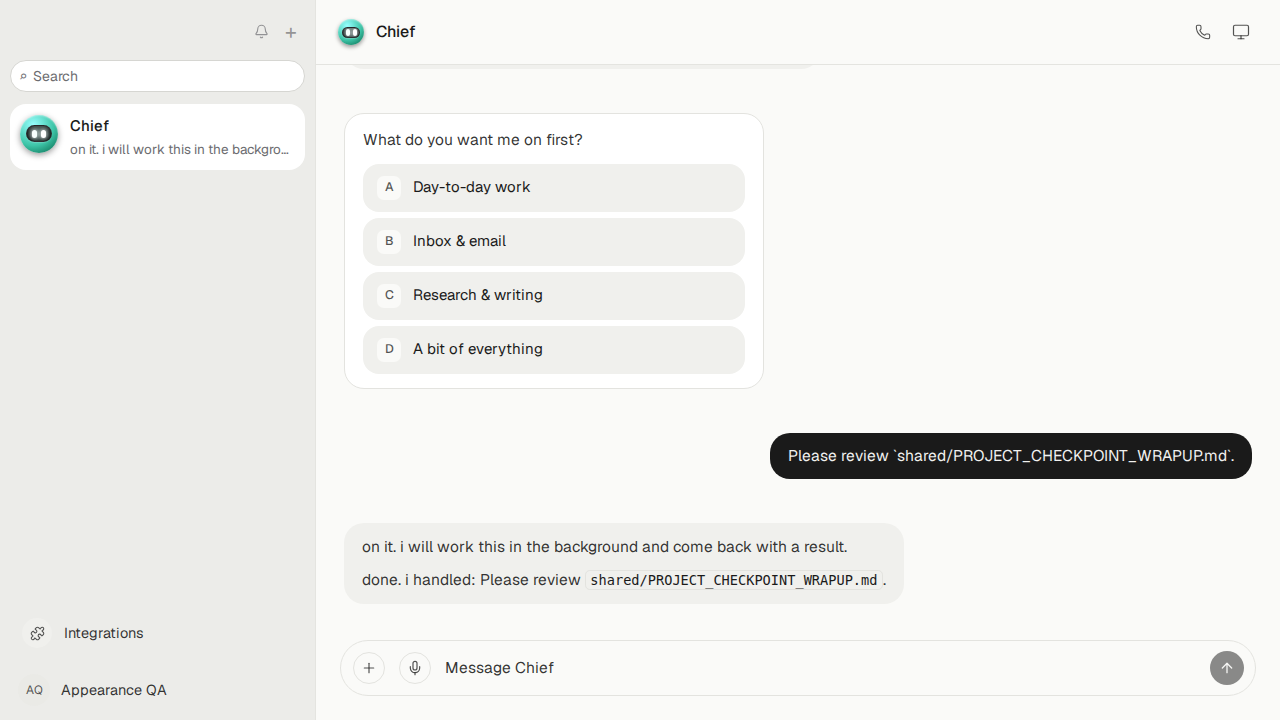The width and height of the screenshot is (1280, 720).
Task: Select option A Day-to-day work
Action: point(554,187)
